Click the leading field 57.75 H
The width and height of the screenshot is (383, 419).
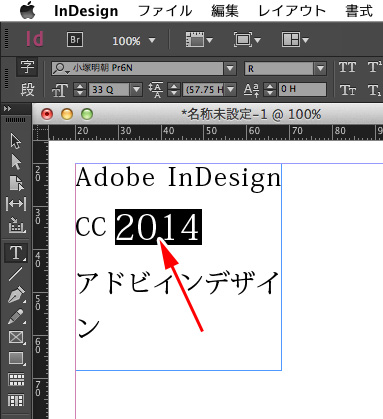[x=203, y=89]
